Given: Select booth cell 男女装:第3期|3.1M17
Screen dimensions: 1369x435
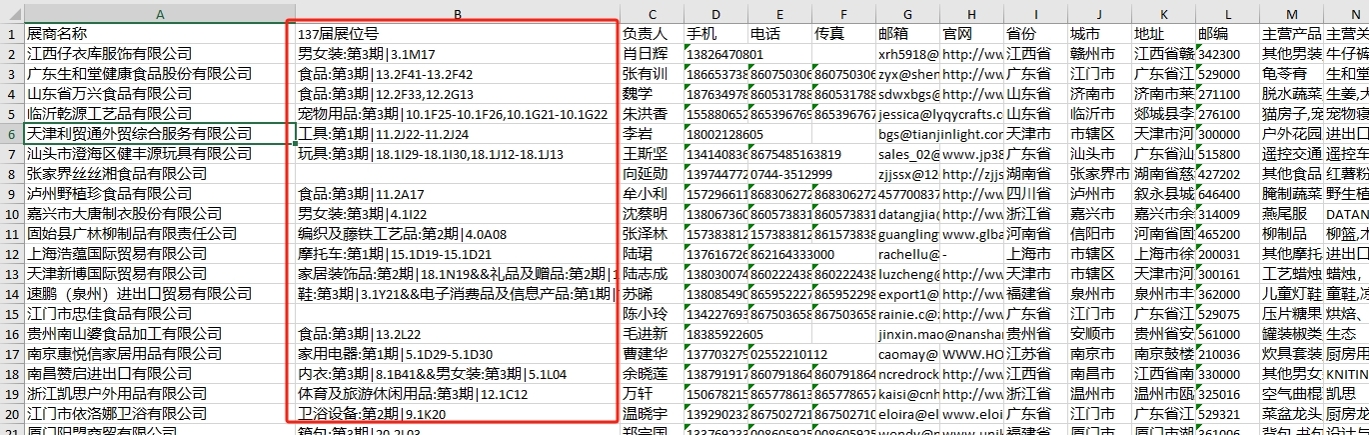Looking at the screenshot, I should point(457,53).
